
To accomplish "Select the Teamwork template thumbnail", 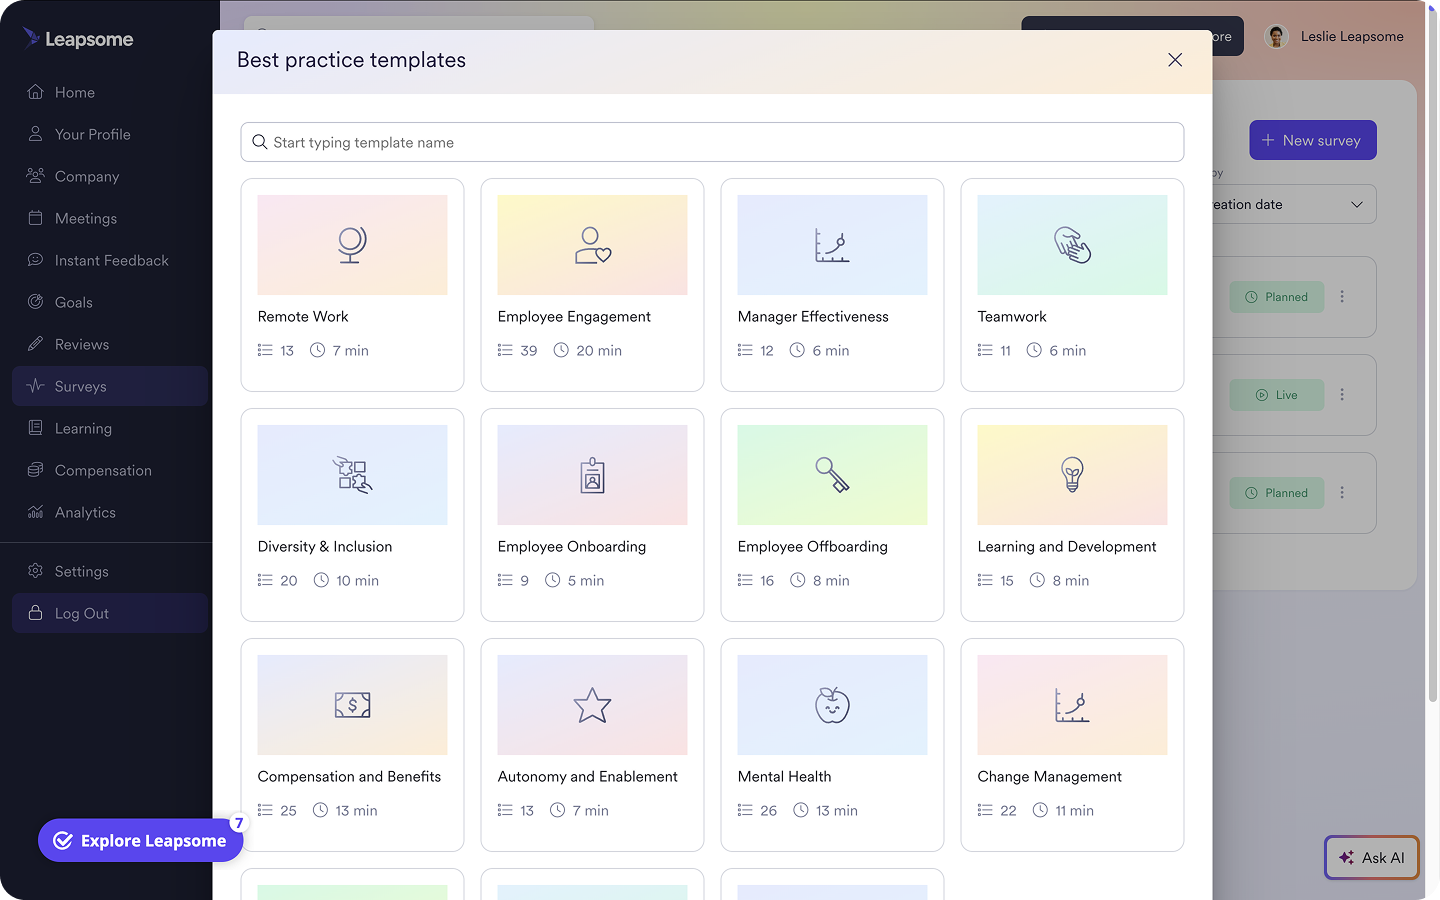I will 1072,245.
